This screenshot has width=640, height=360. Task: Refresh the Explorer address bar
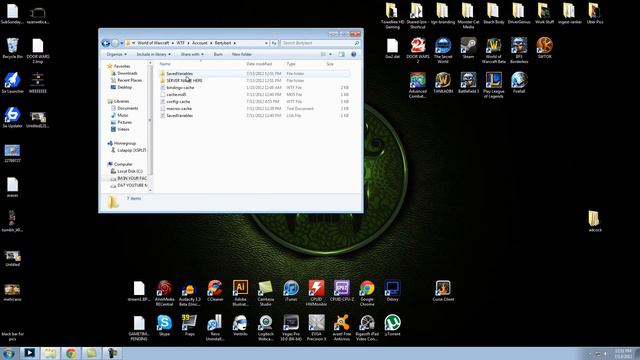coord(274,43)
